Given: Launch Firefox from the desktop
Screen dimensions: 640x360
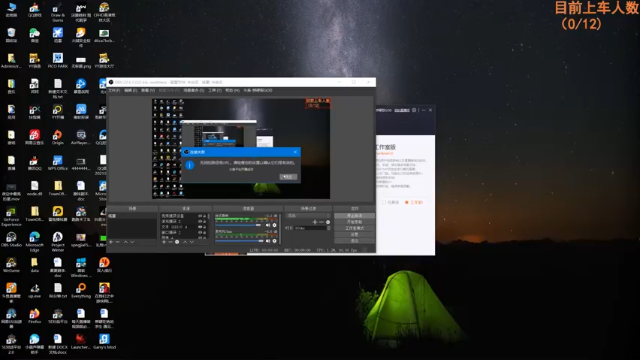Looking at the screenshot, I should (34, 316).
